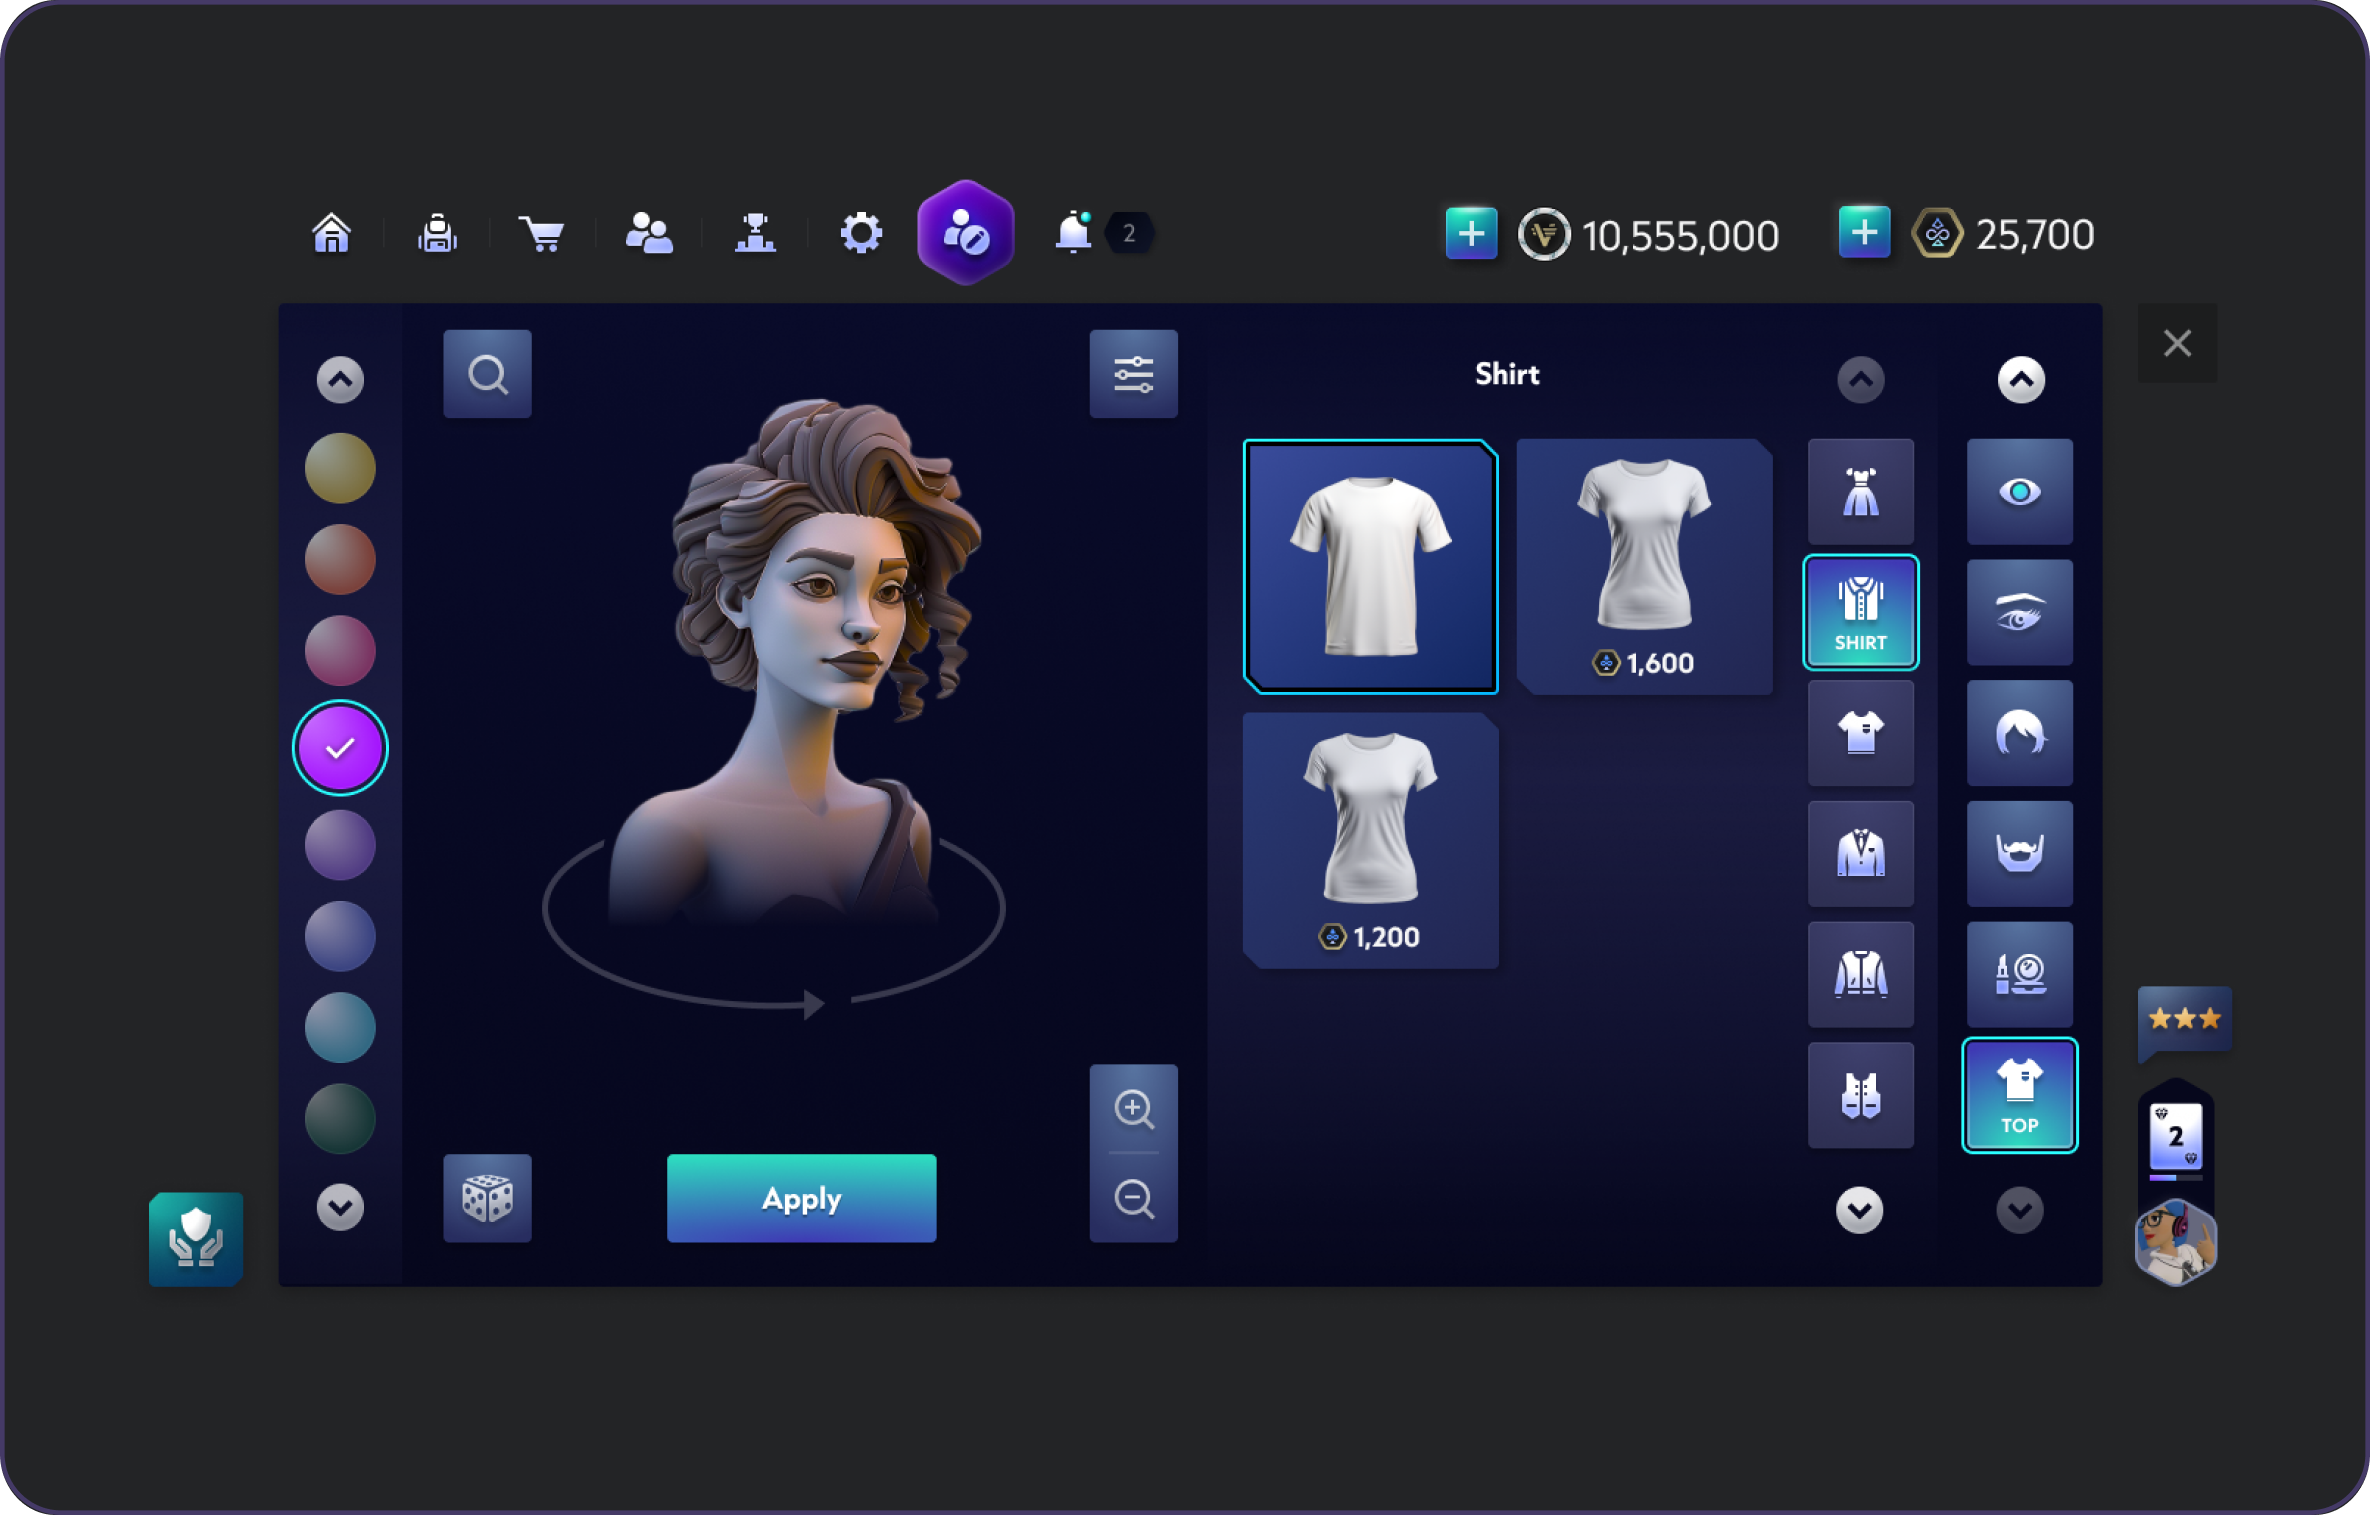Select the SHIRT subcategory tab
The height and width of the screenshot is (1515, 2370).
pyautogui.click(x=1860, y=612)
